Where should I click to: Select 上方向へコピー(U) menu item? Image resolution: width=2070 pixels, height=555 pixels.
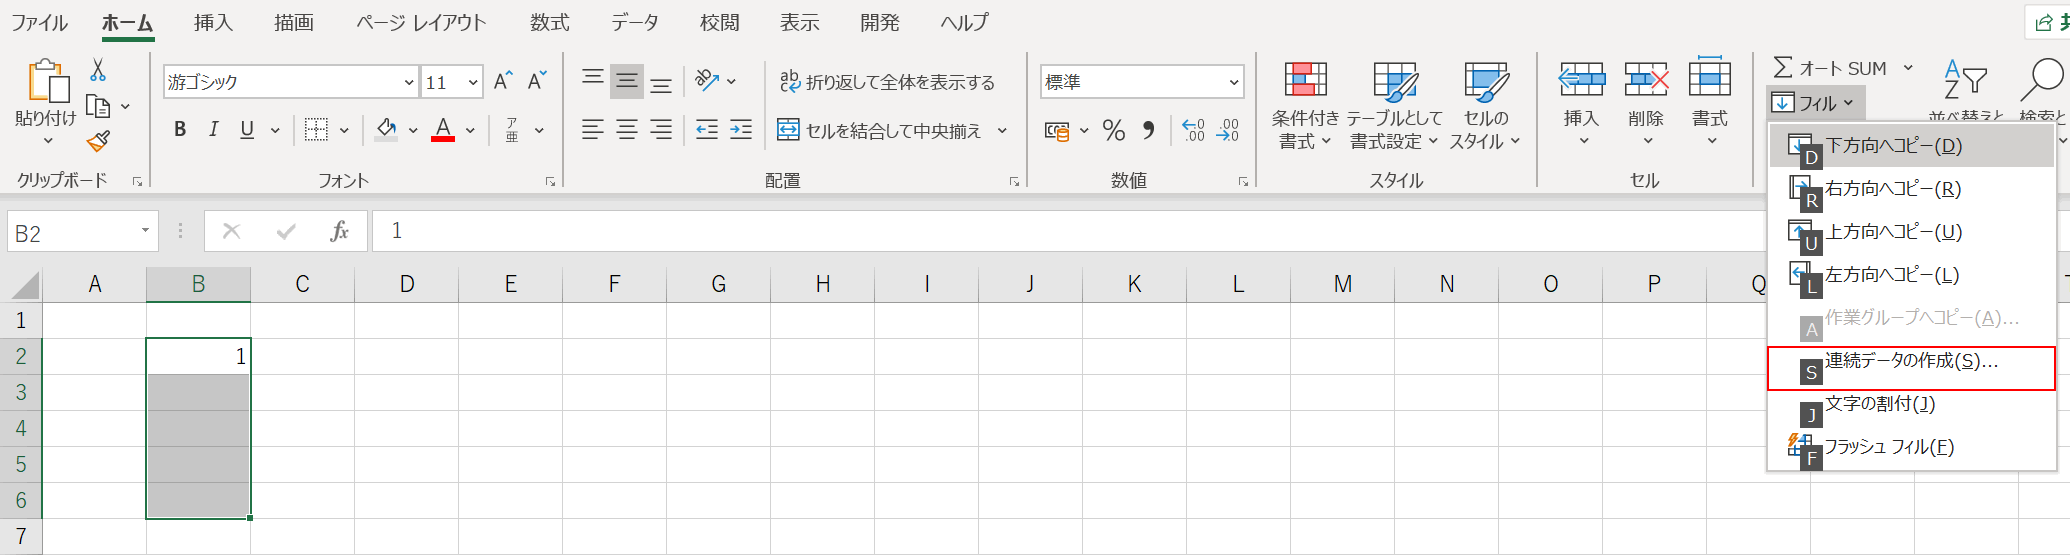point(1911,232)
